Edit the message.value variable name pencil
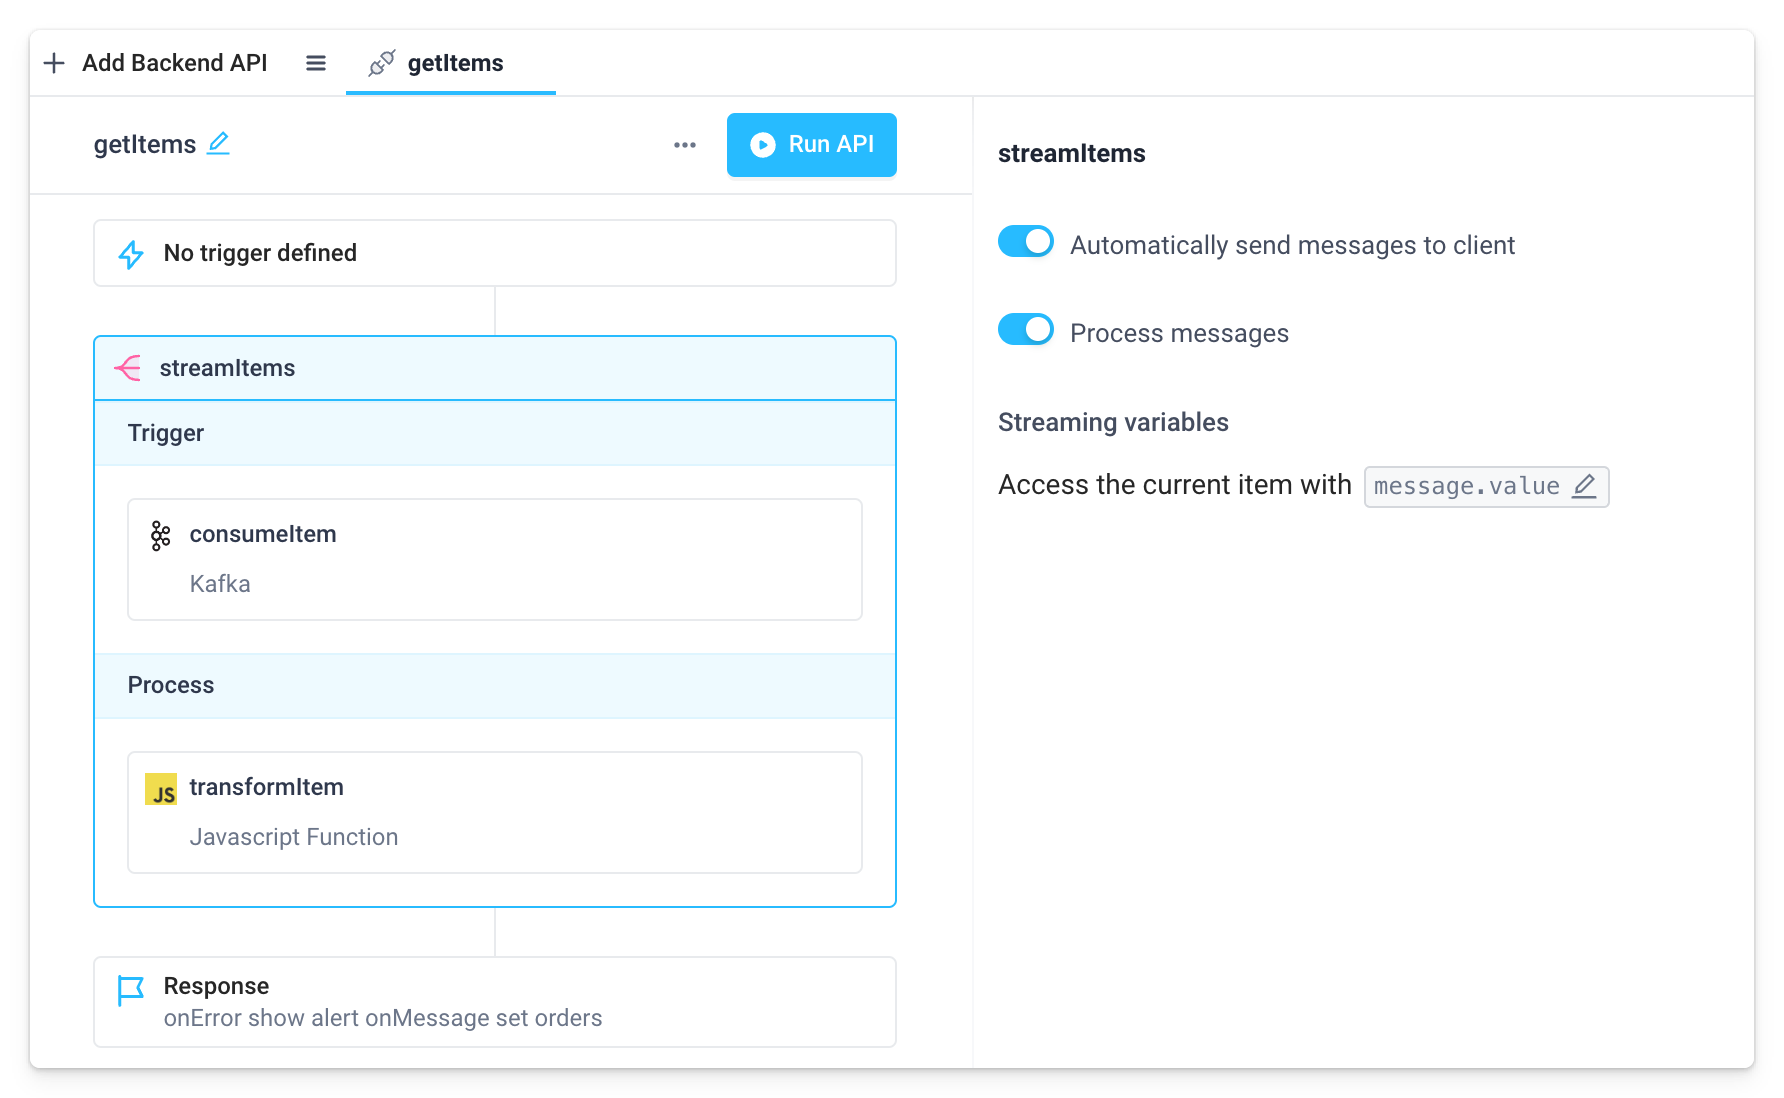 pos(1584,487)
